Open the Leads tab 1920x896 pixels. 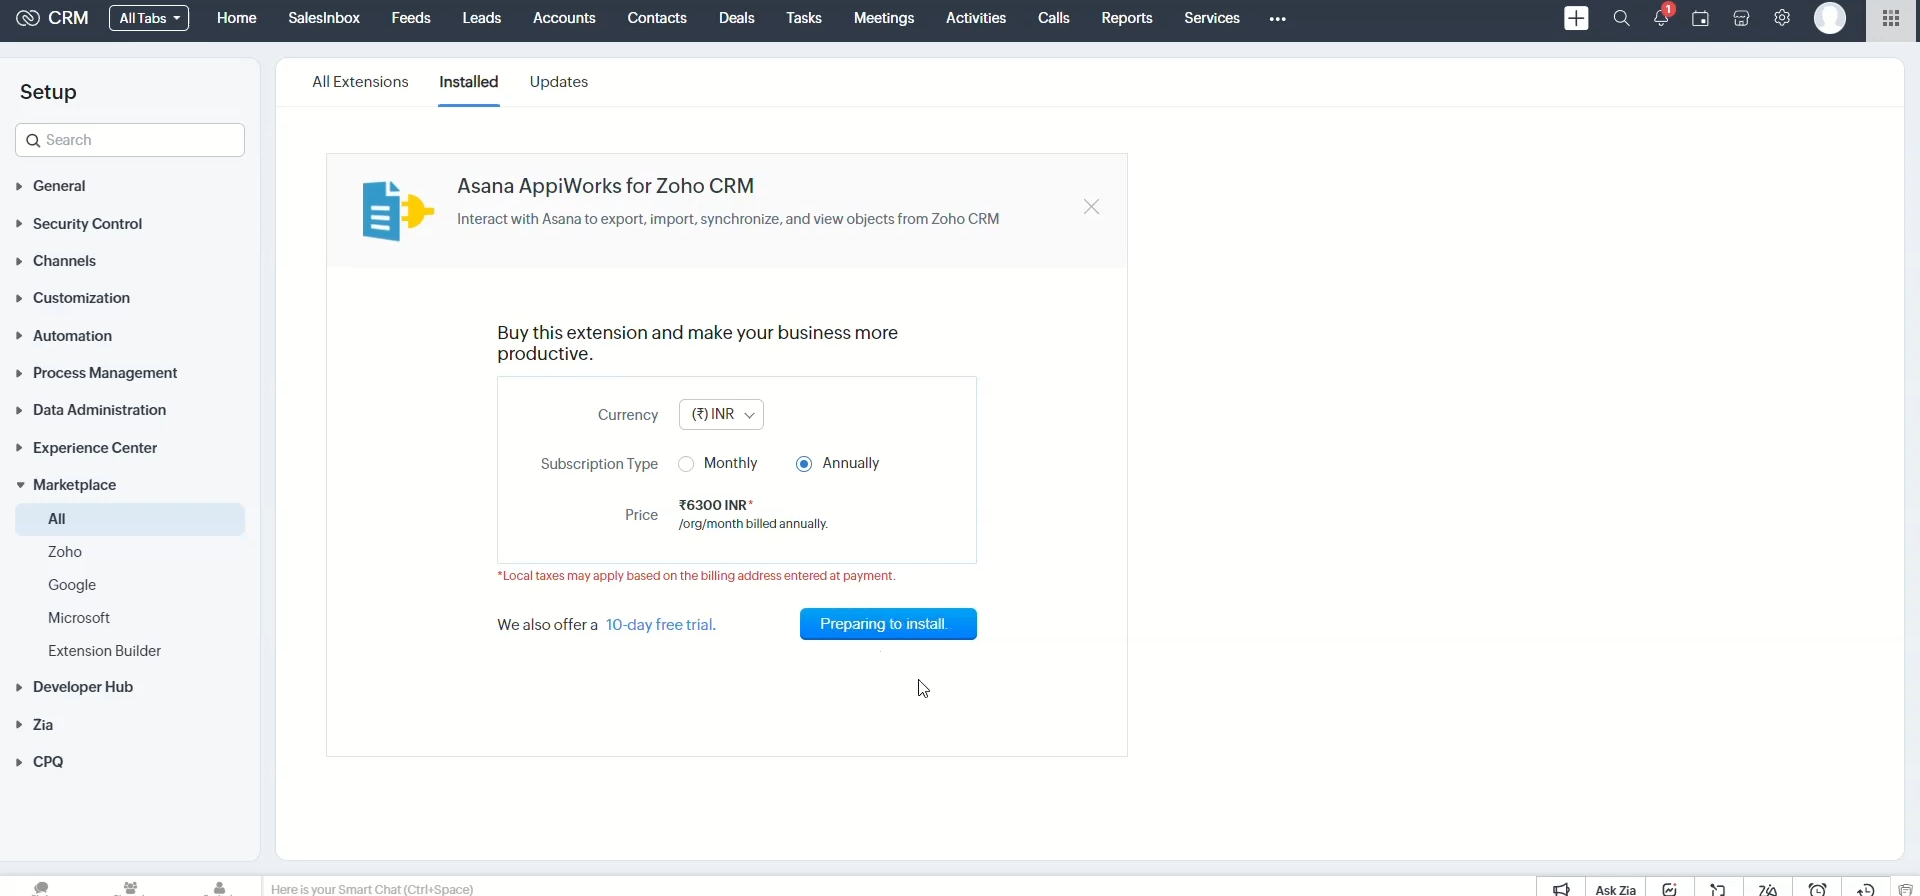[482, 18]
